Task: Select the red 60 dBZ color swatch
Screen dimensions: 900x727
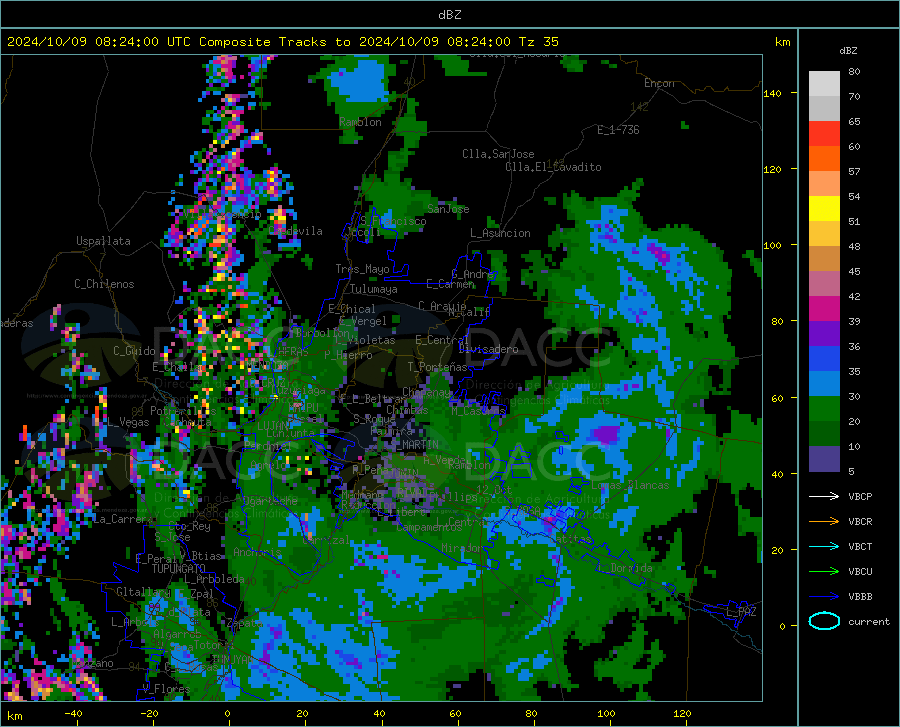Action: coord(824,134)
